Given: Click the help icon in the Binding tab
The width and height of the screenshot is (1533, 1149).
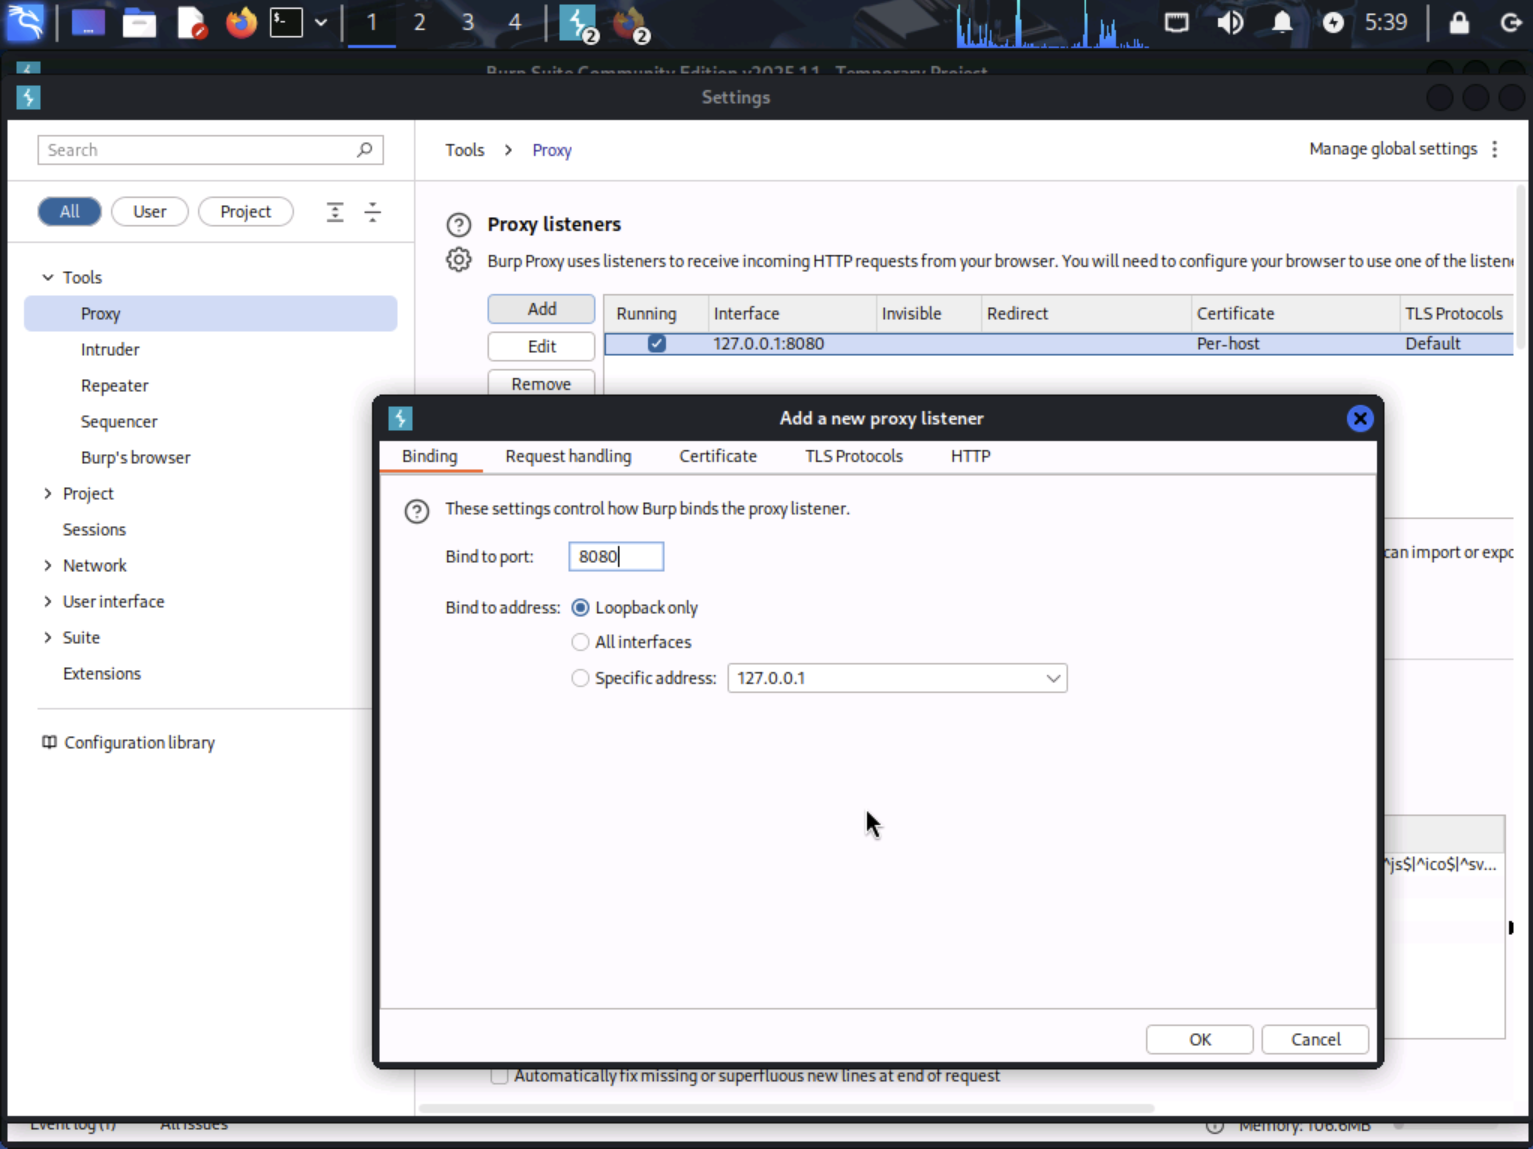Looking at the screenshot, I should pos(416,511).
